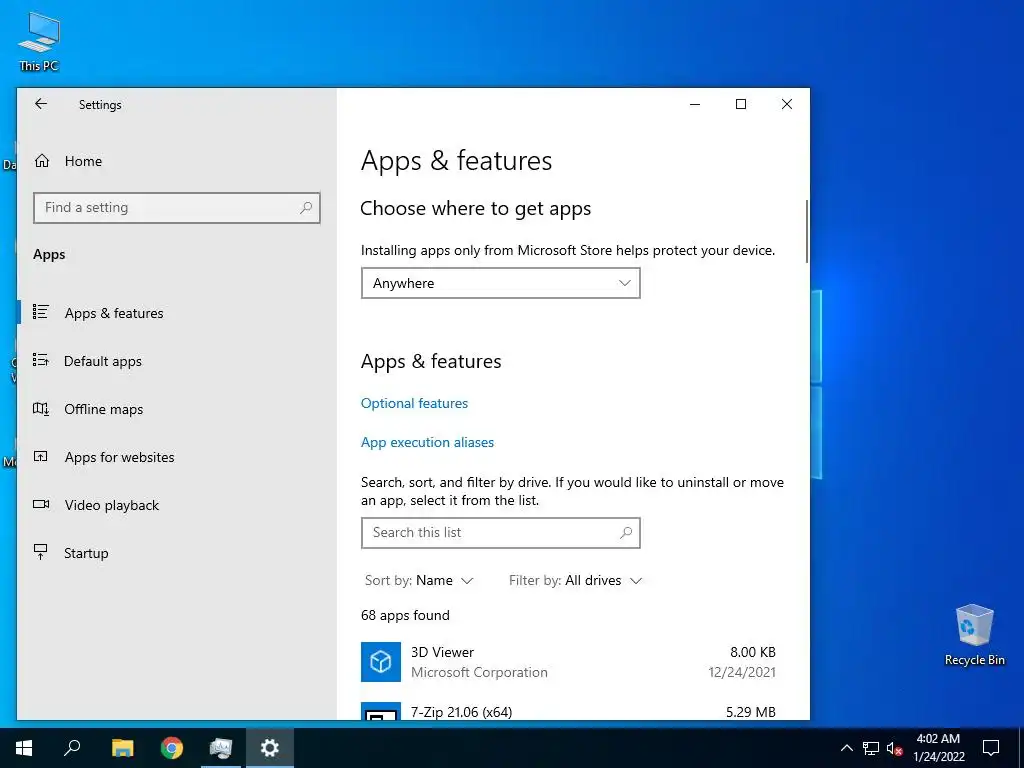
Task: Click the muted volume tray icon
Action: pyautogui.click(x=894, y=748)
